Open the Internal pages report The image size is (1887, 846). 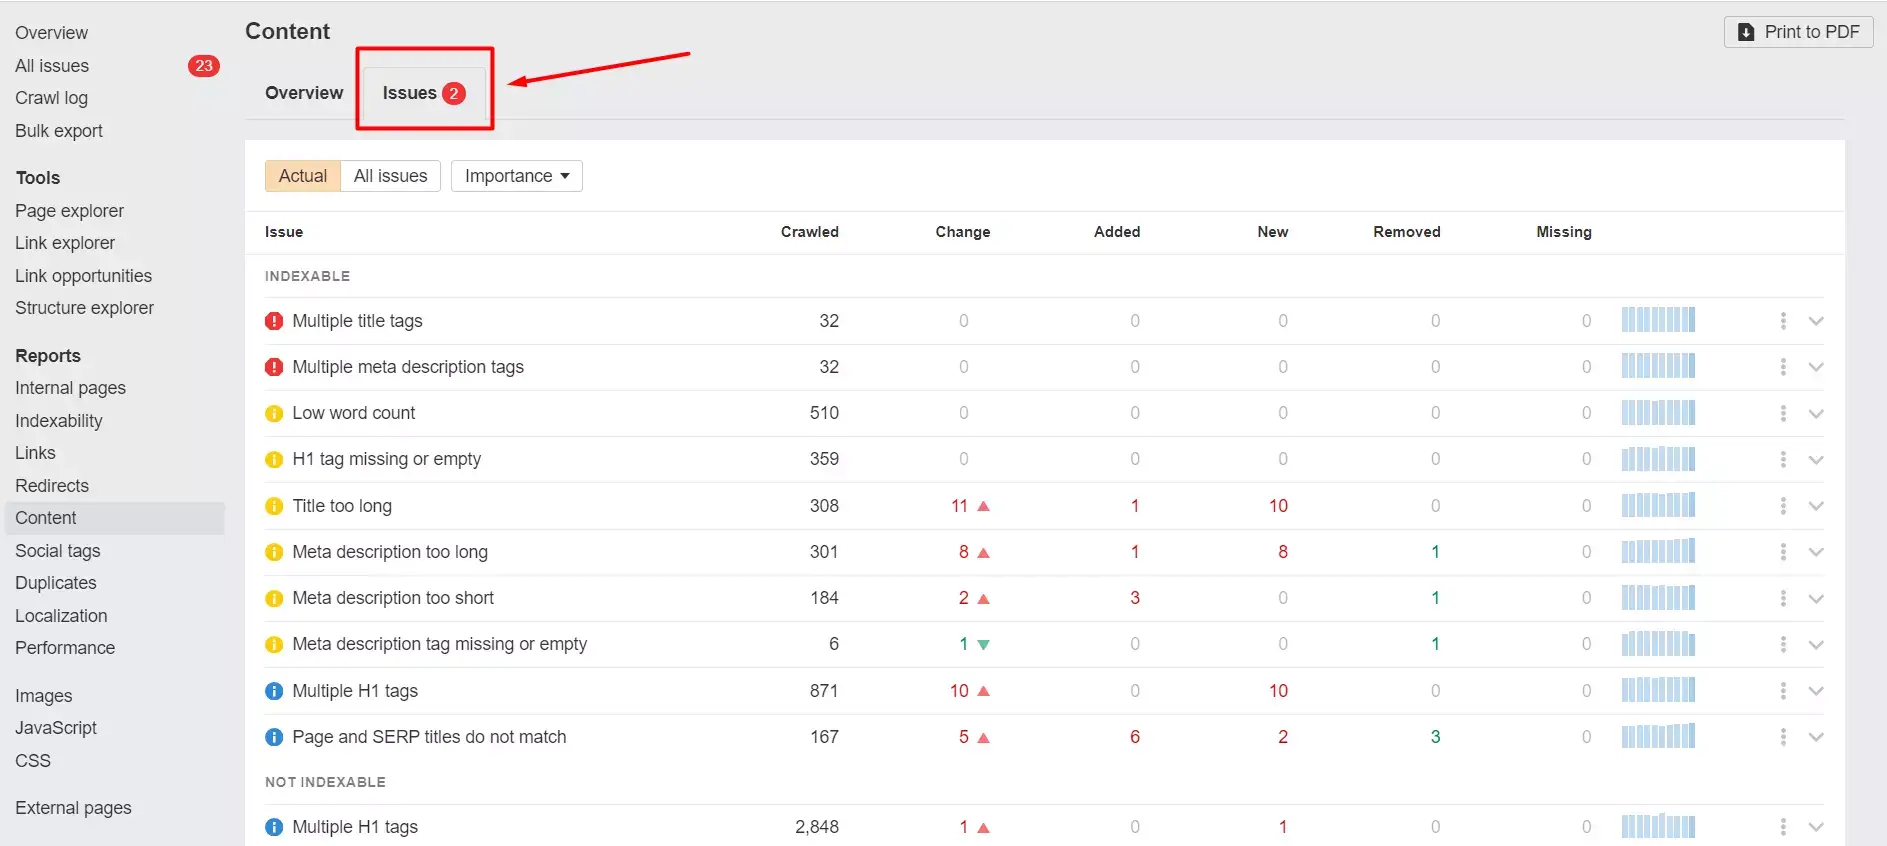coord(70,388)
